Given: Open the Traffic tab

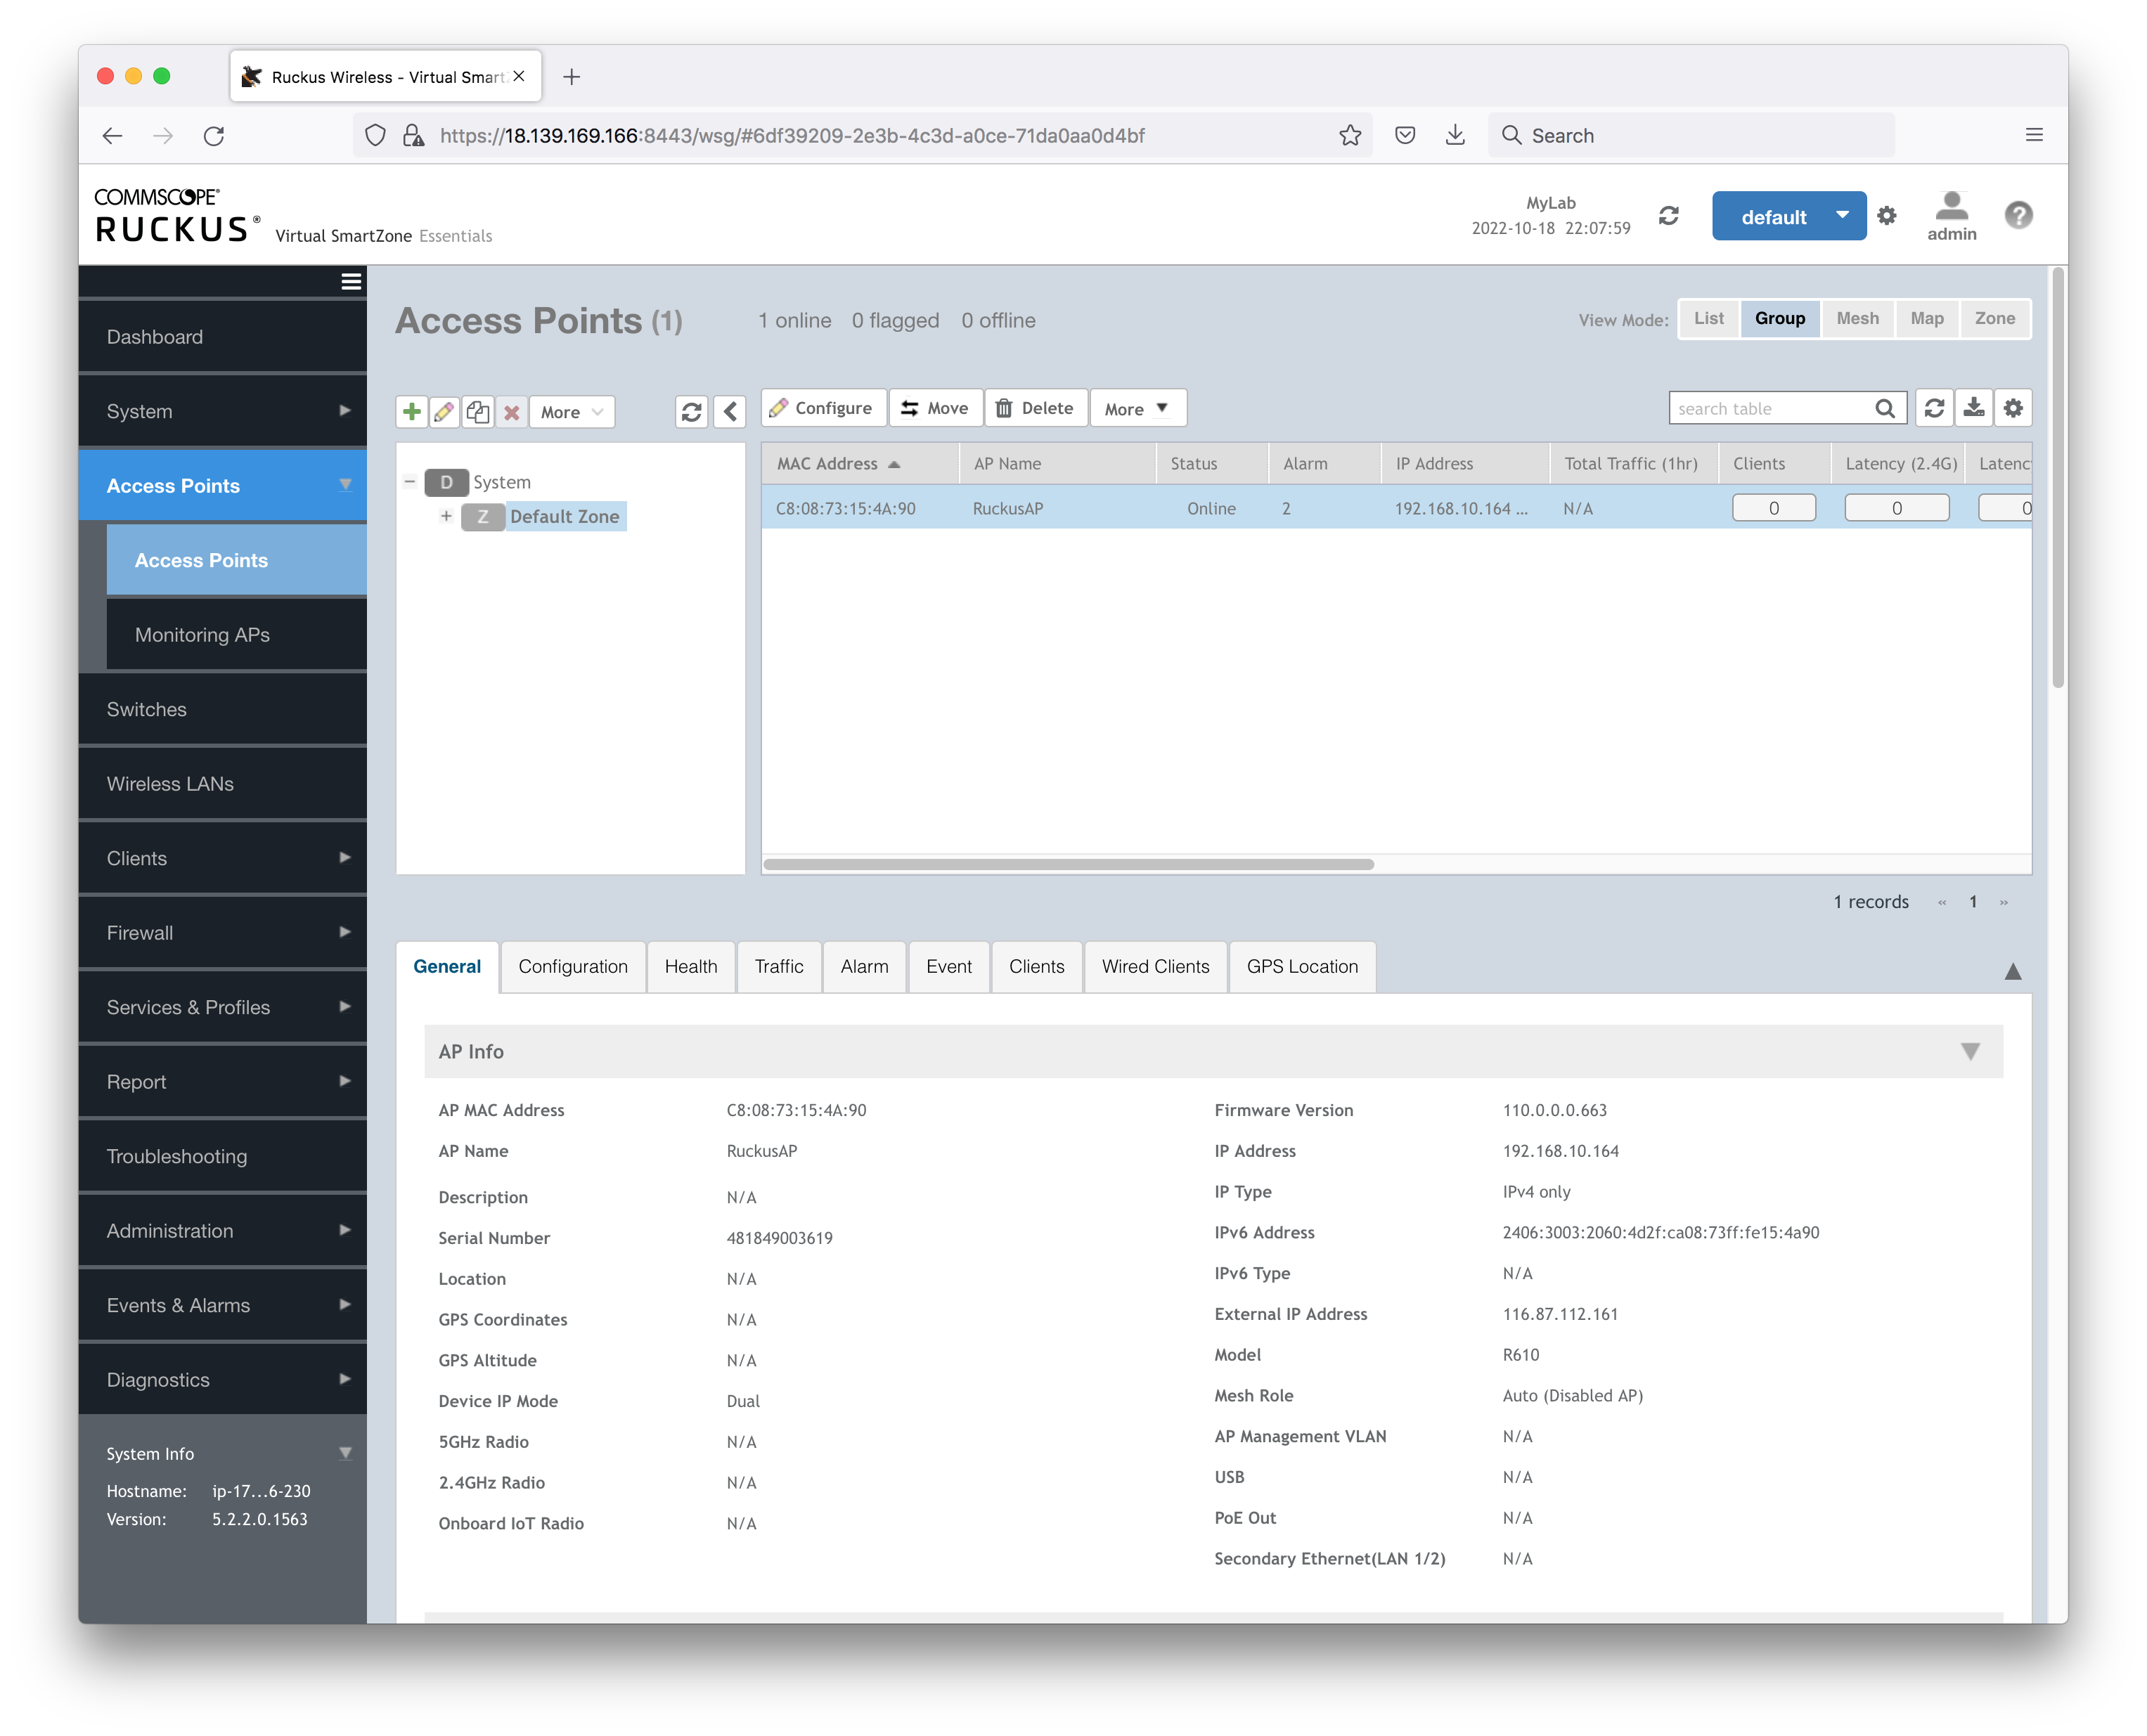Looking at the screenshot, I should coord(778,966).
